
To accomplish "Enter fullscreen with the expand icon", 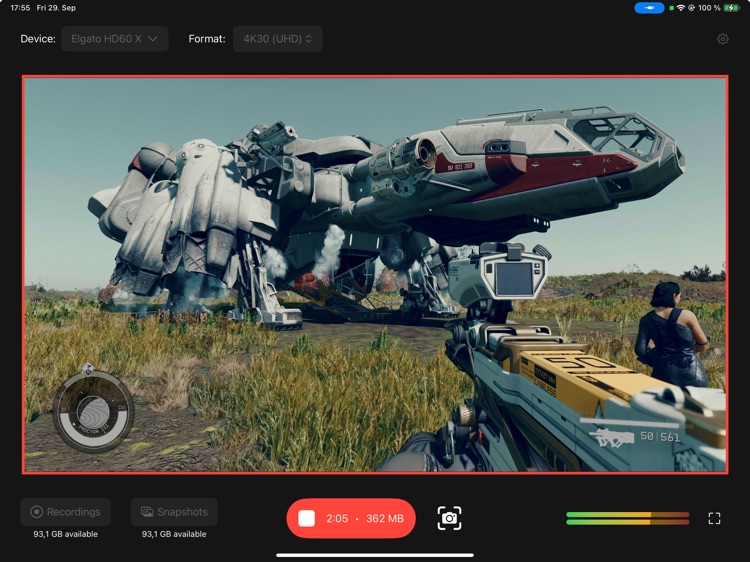I will (x=714, y=518).
